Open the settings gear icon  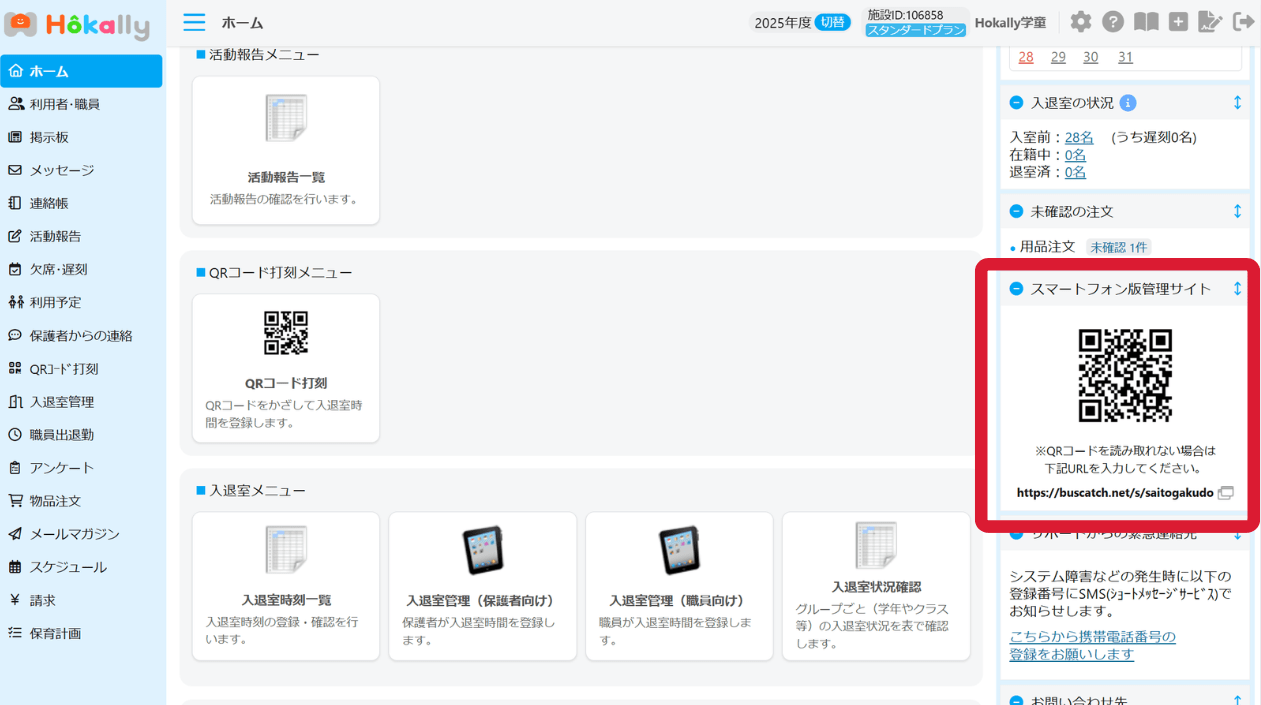click(1081, 22)
